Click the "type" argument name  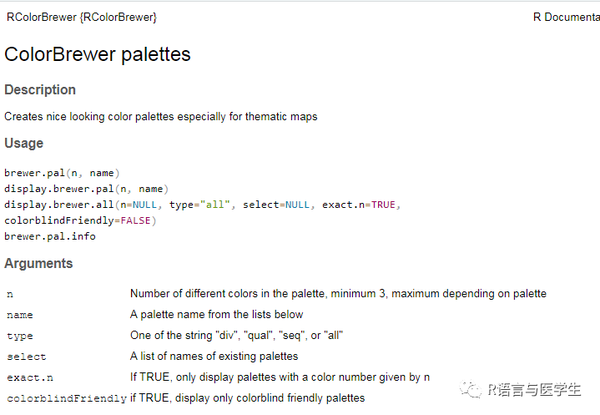(x=19, y=335)
